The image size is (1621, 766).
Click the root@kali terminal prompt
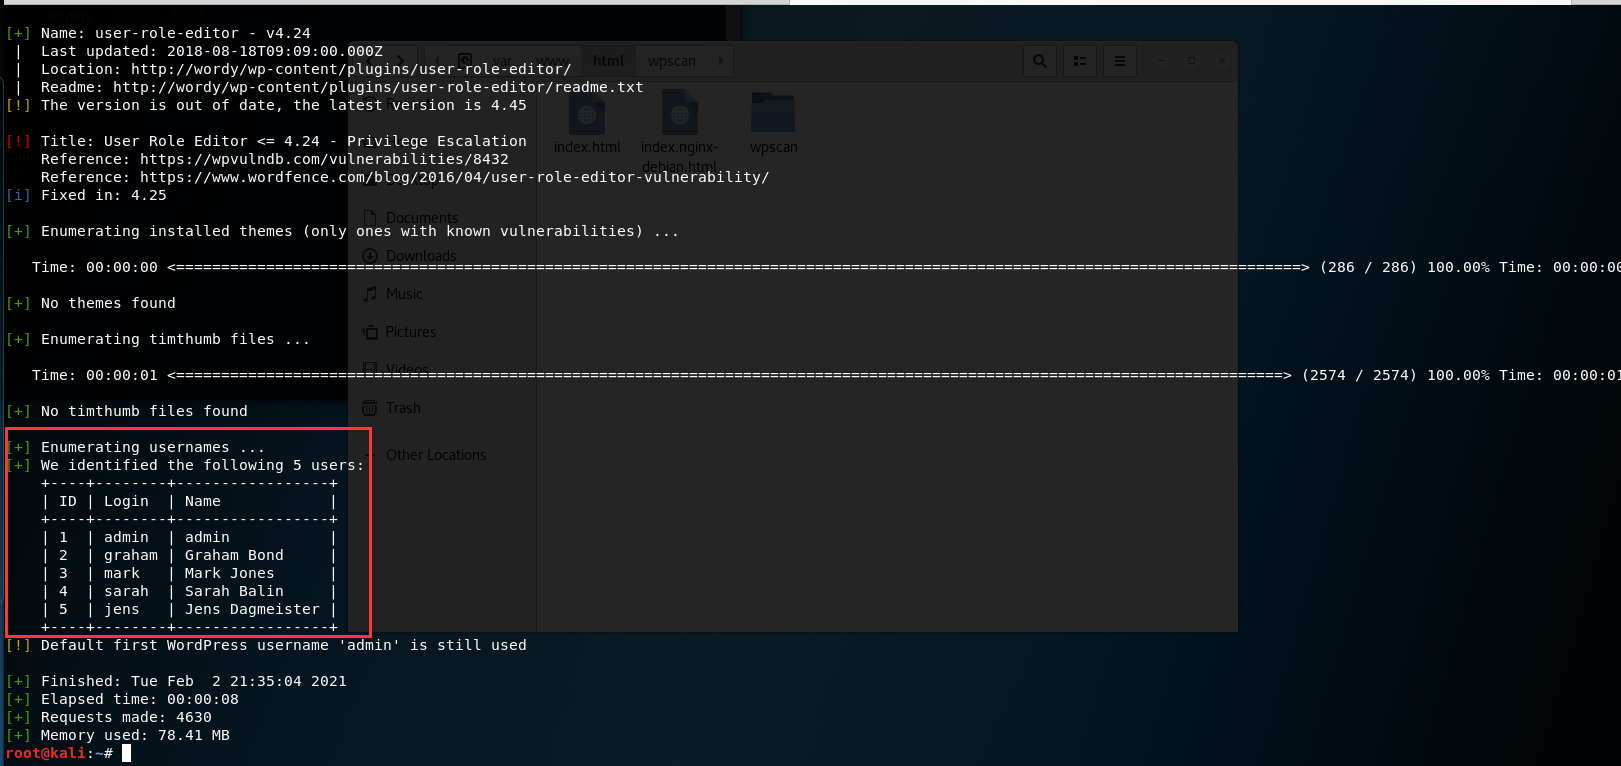coord(59,753)
